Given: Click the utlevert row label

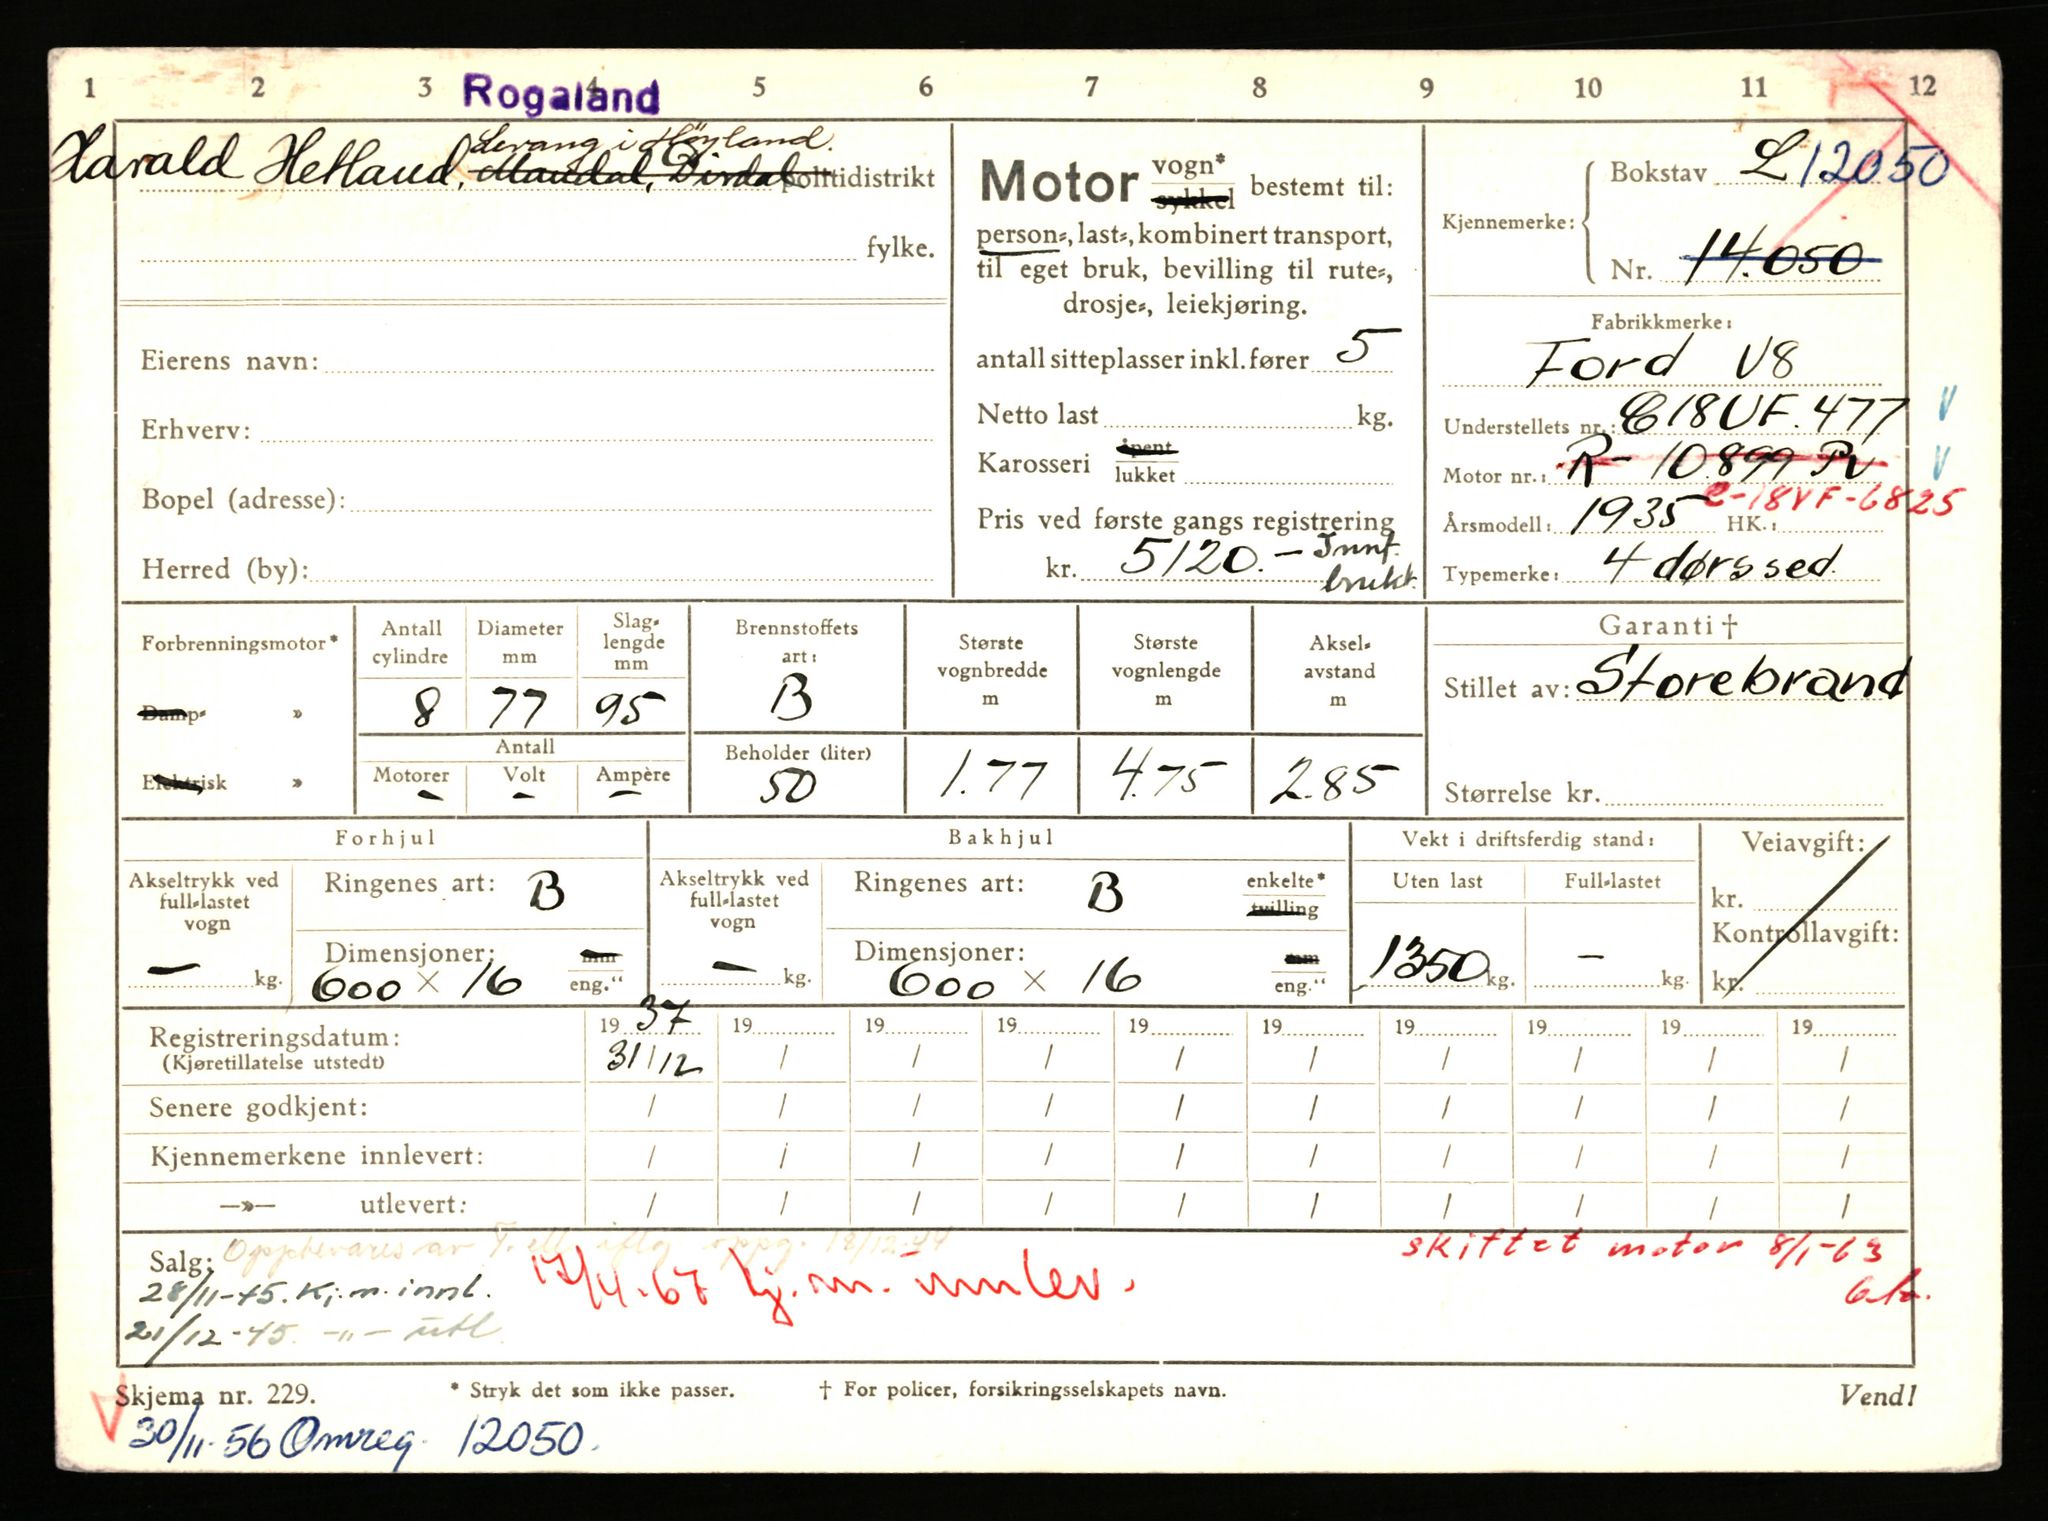Looking at the screenshot, I should pos(413,1205).
